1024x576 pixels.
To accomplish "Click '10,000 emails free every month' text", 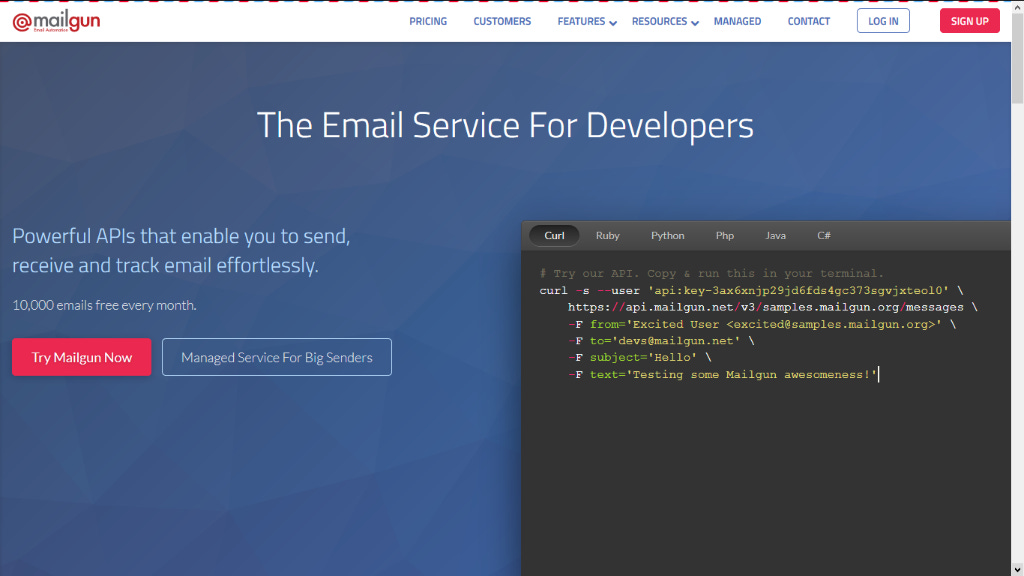I will pos(104,305).
